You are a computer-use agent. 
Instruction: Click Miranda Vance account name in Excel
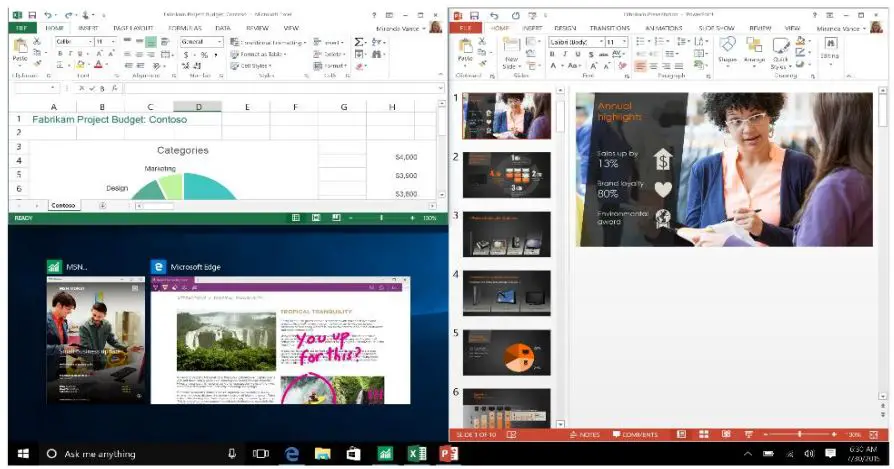click(x=397, y=28)
